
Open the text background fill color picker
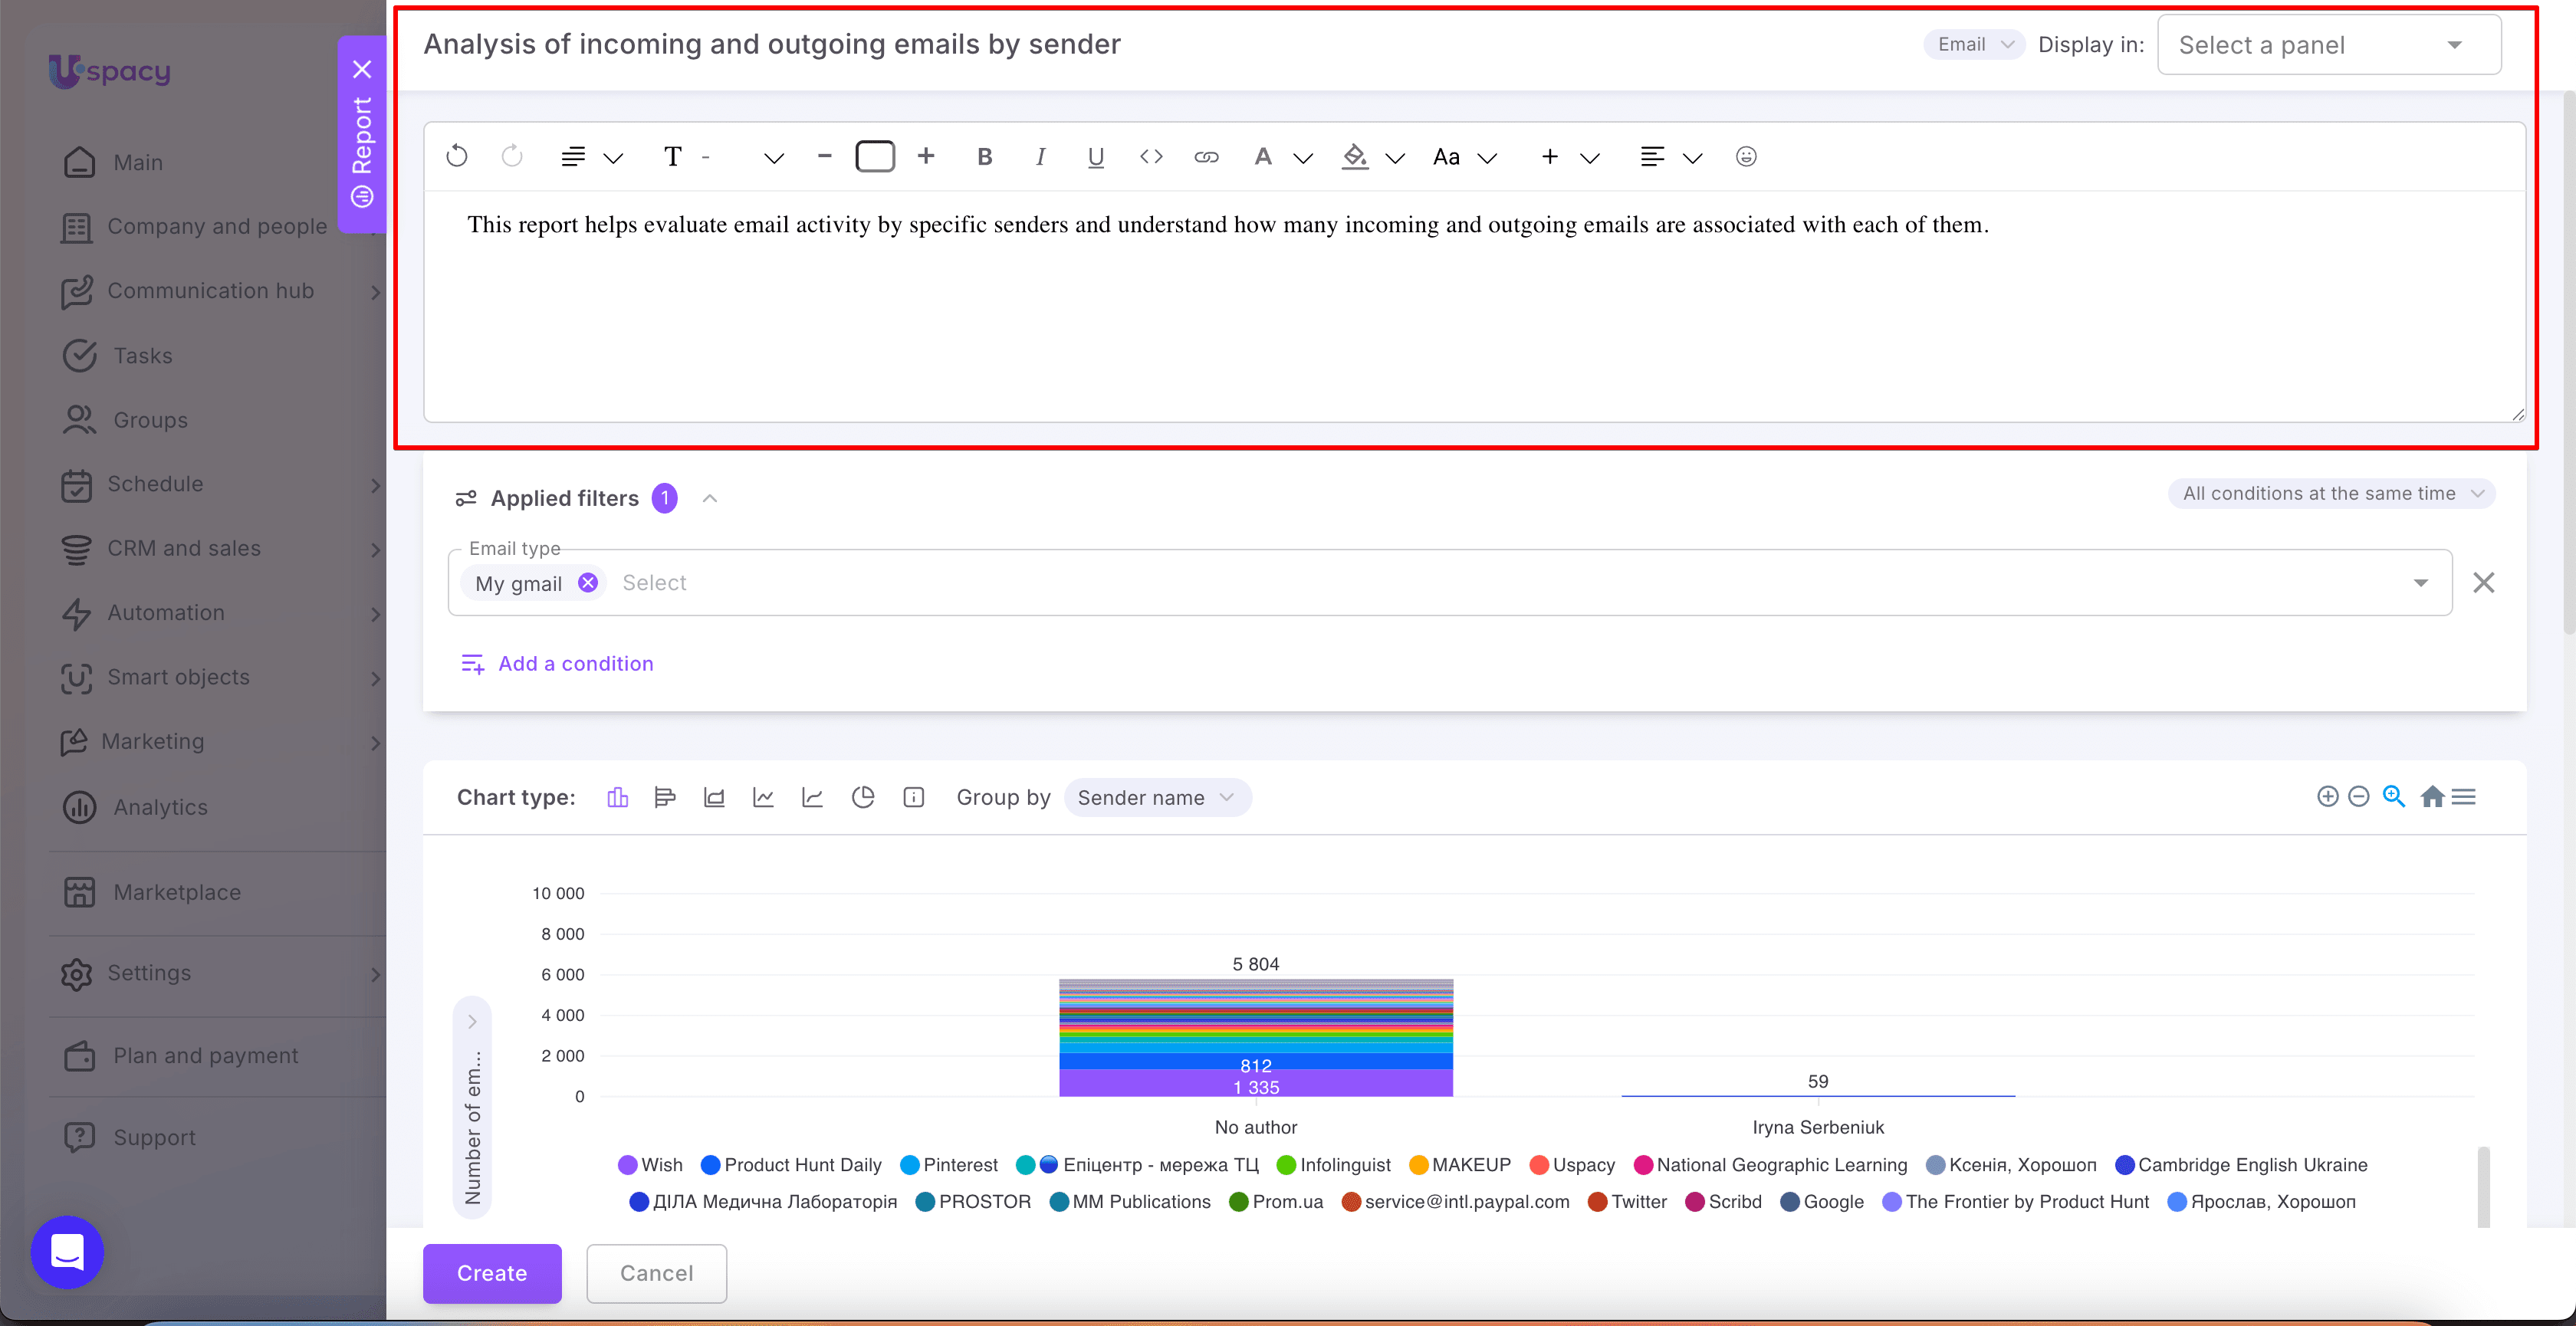pyautogui.click(x=1355, y=156)
